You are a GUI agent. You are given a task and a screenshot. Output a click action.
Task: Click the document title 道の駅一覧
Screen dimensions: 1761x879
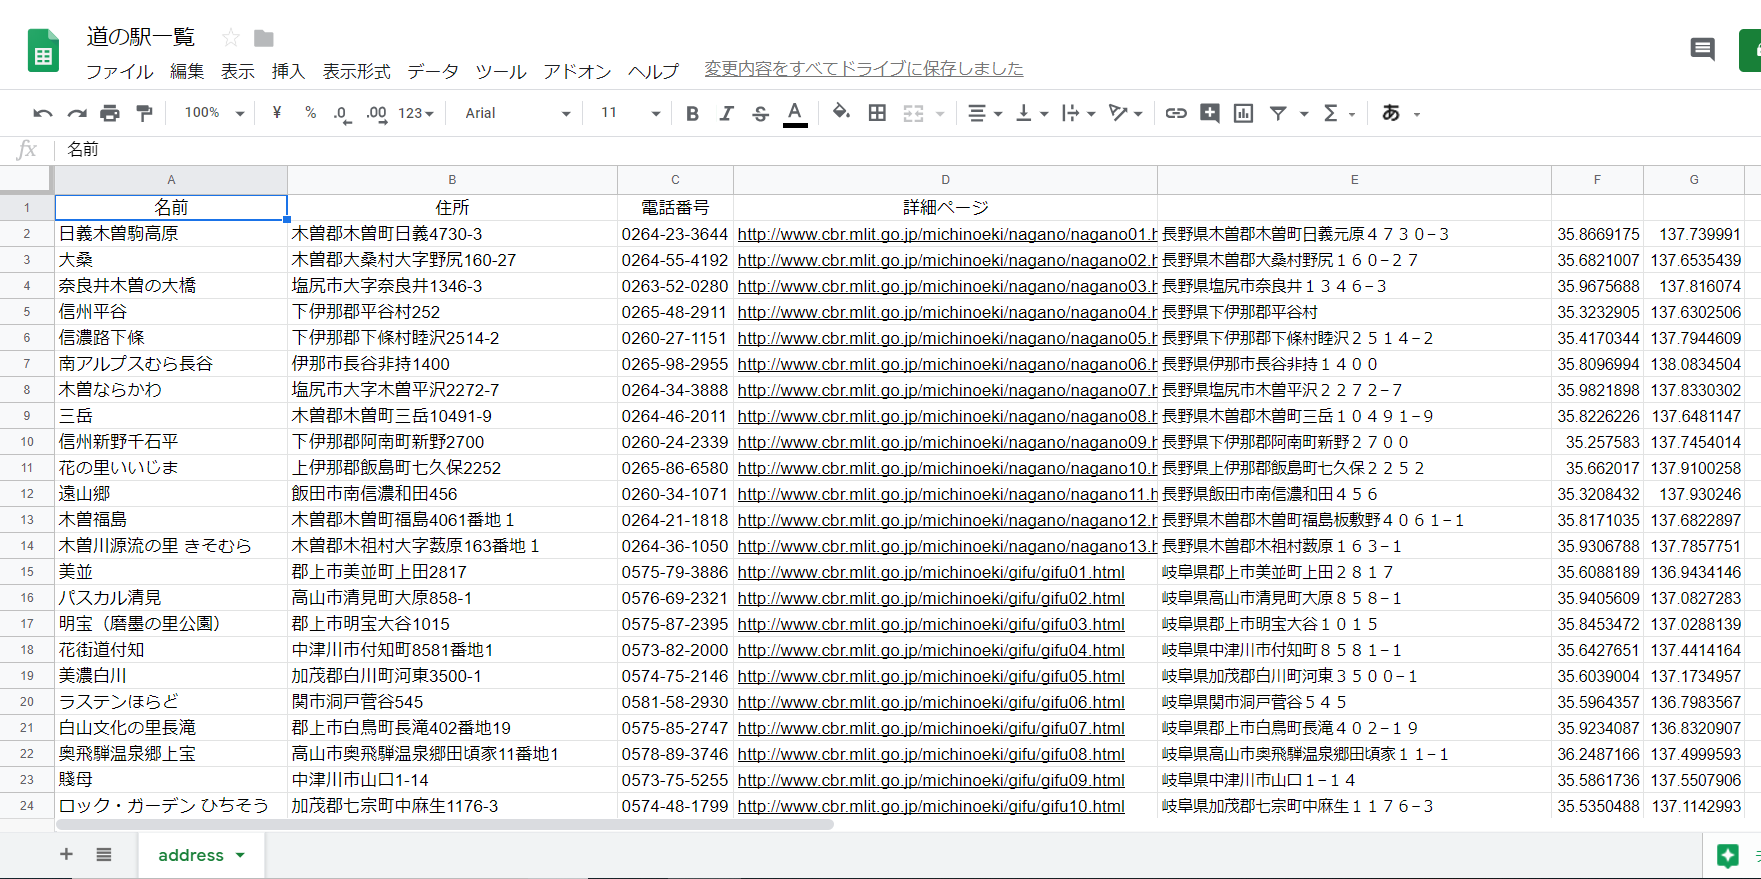coord(141,37)
